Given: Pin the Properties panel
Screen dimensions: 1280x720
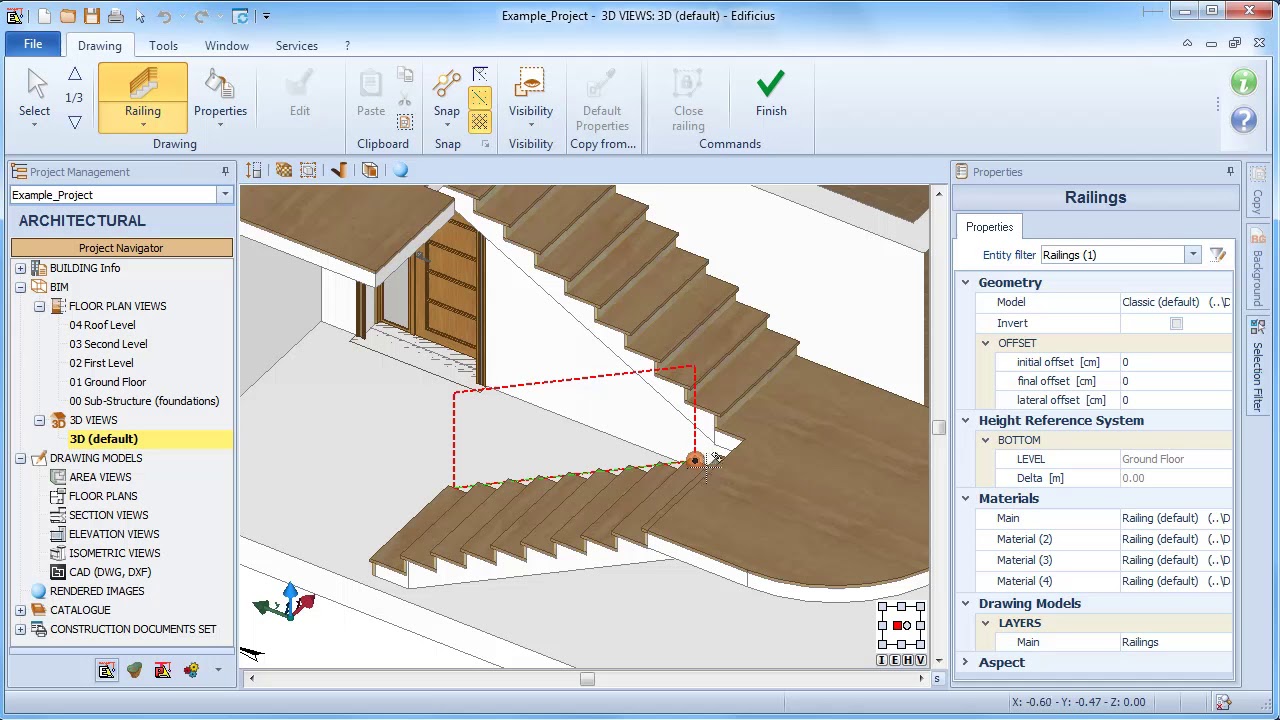Looking at the screenshot, I should (1230, 172).
